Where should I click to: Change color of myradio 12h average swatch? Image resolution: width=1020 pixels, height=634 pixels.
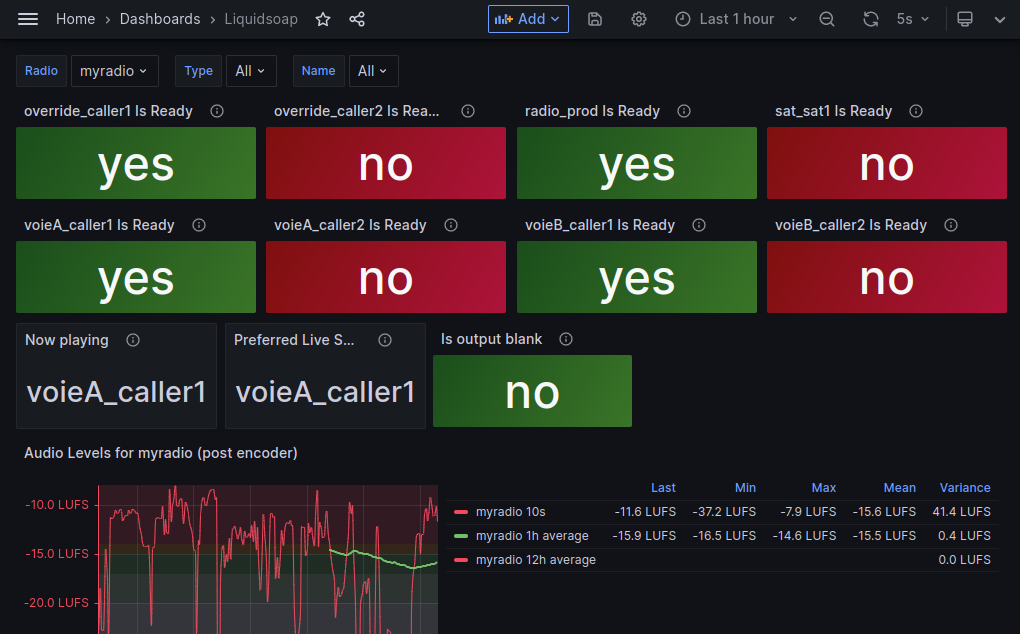(461, 560)
